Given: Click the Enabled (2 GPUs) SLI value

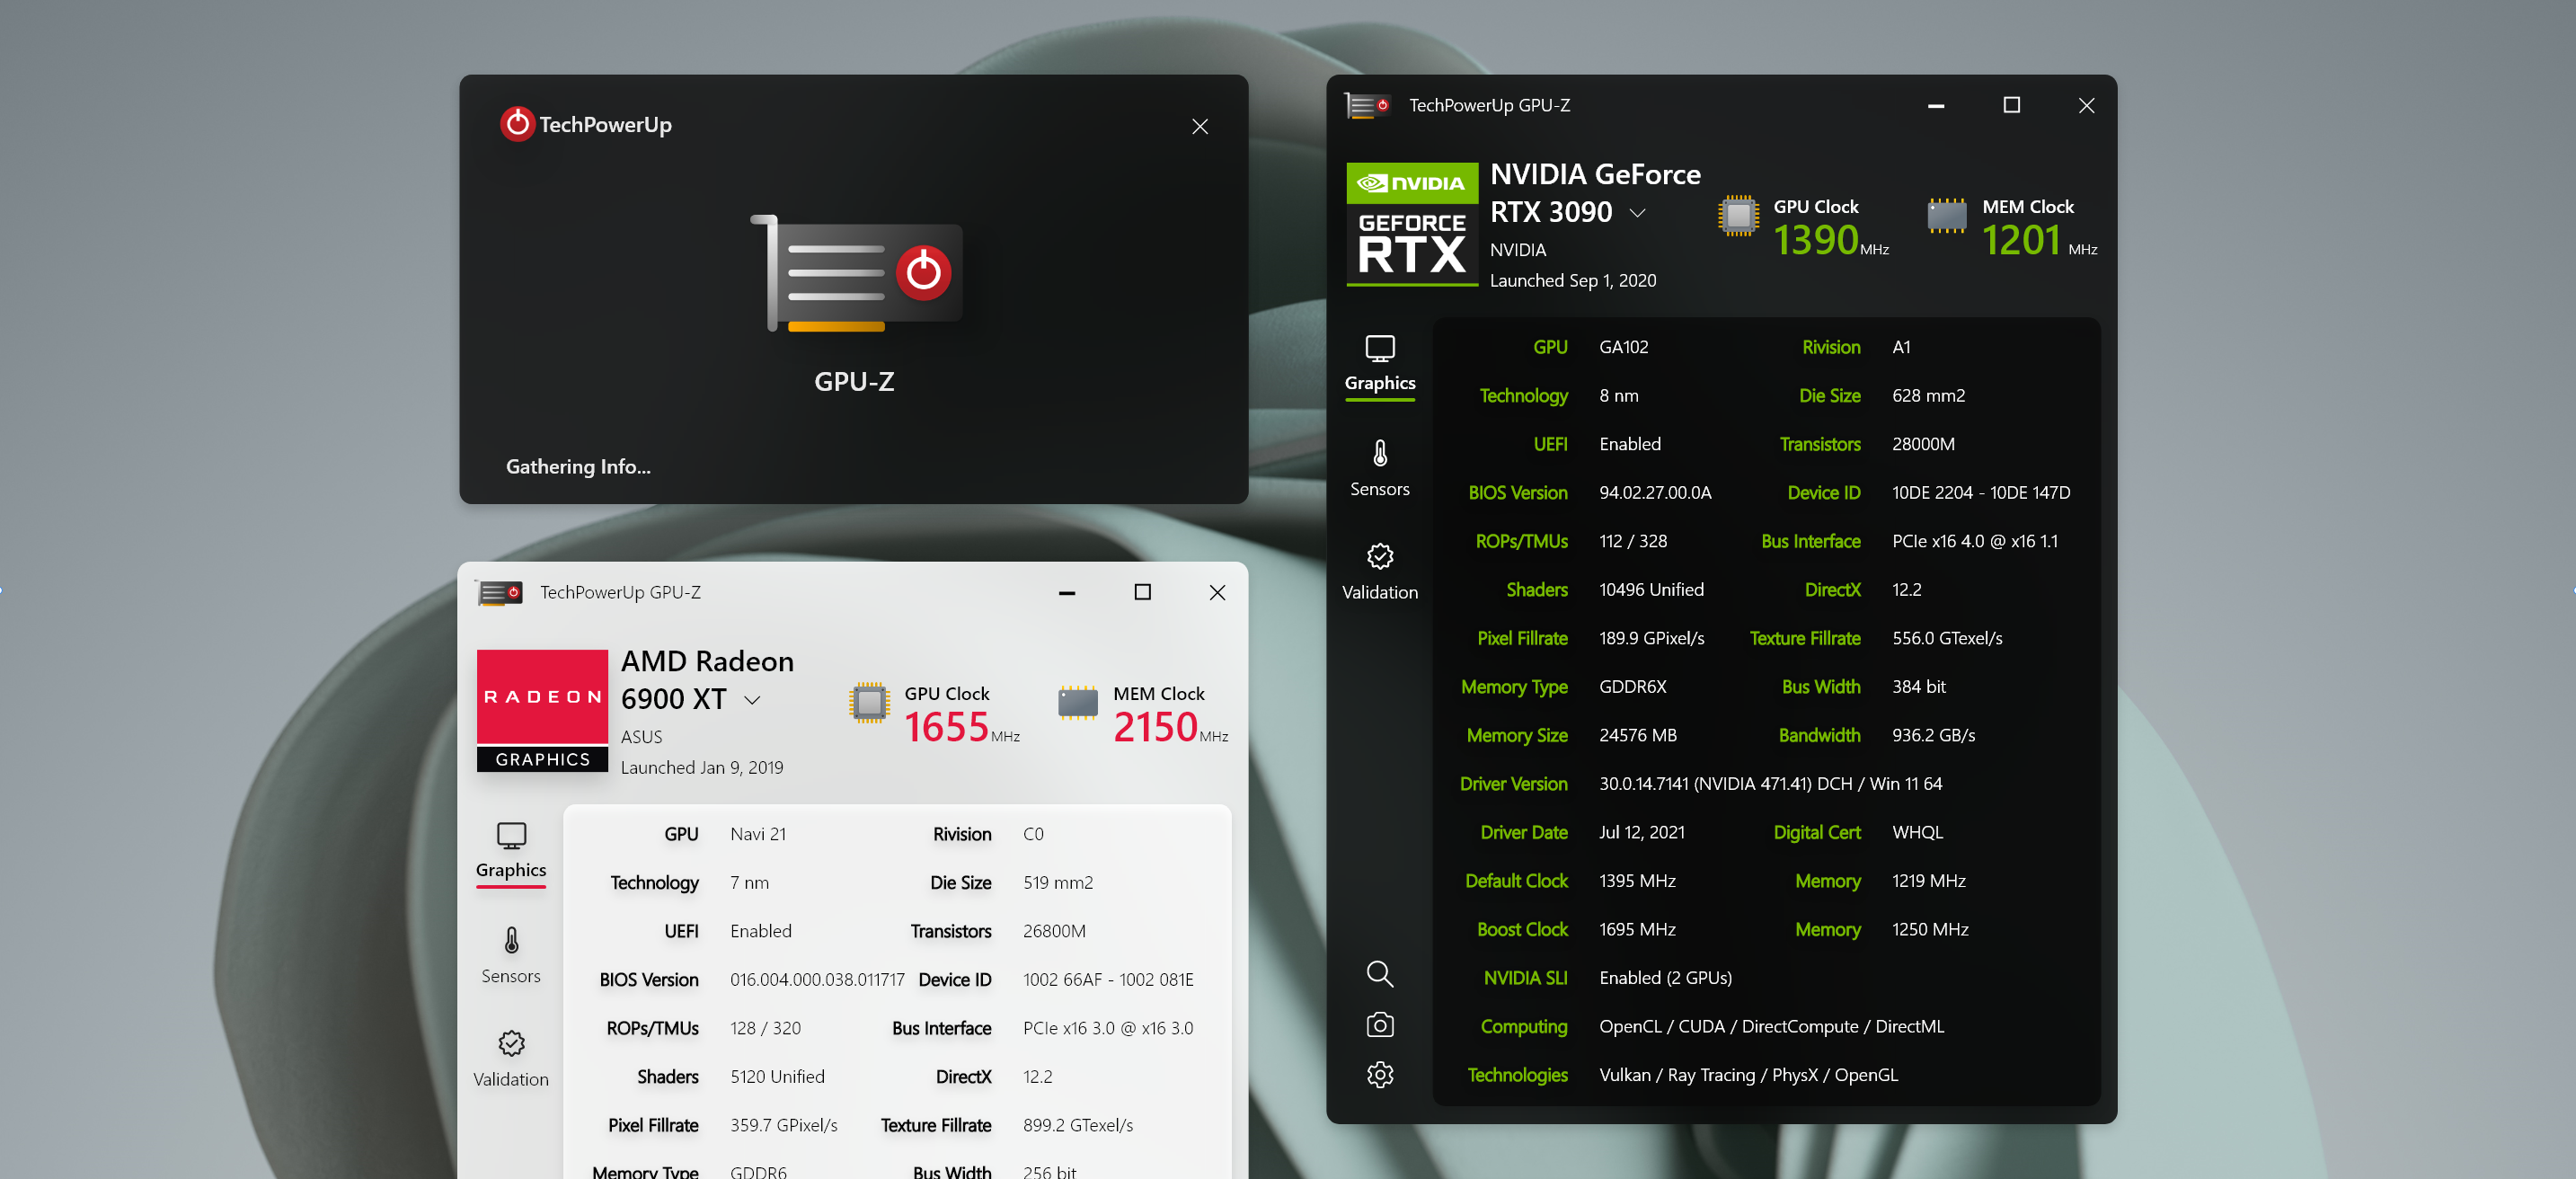Looking at the screenshot, I should tap(1665, 977).
